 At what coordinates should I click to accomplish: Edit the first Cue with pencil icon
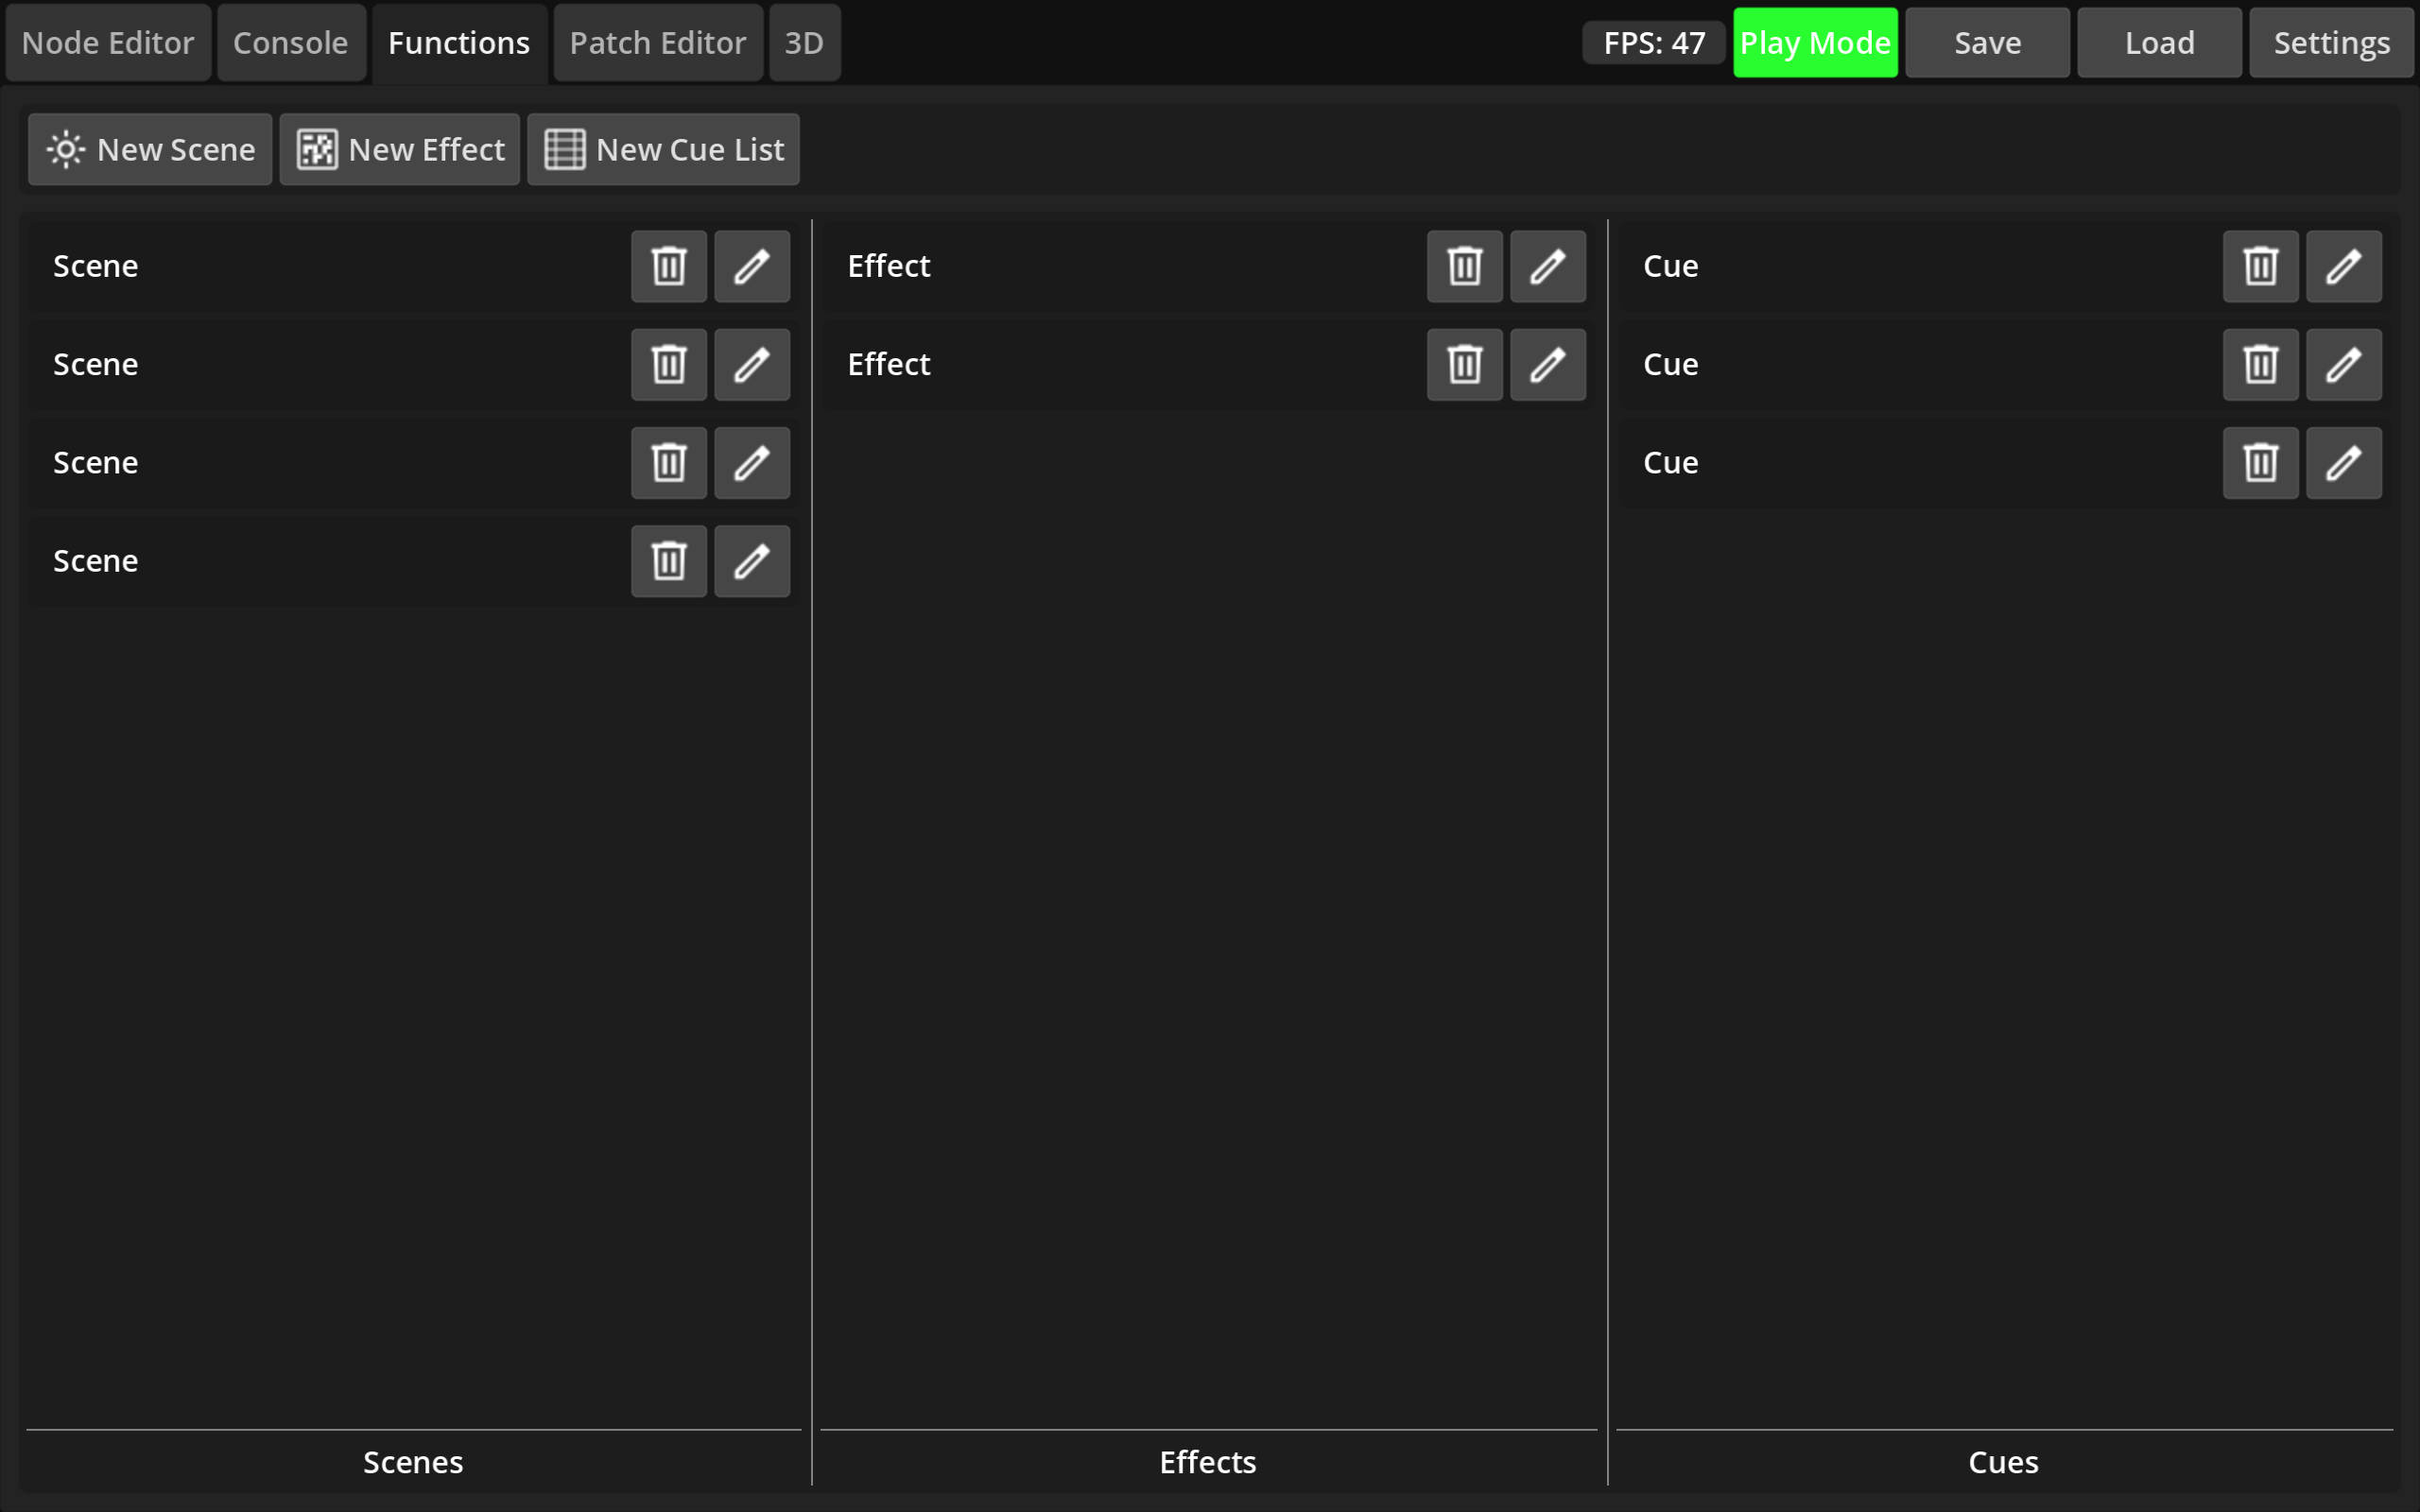point(2344,266)
